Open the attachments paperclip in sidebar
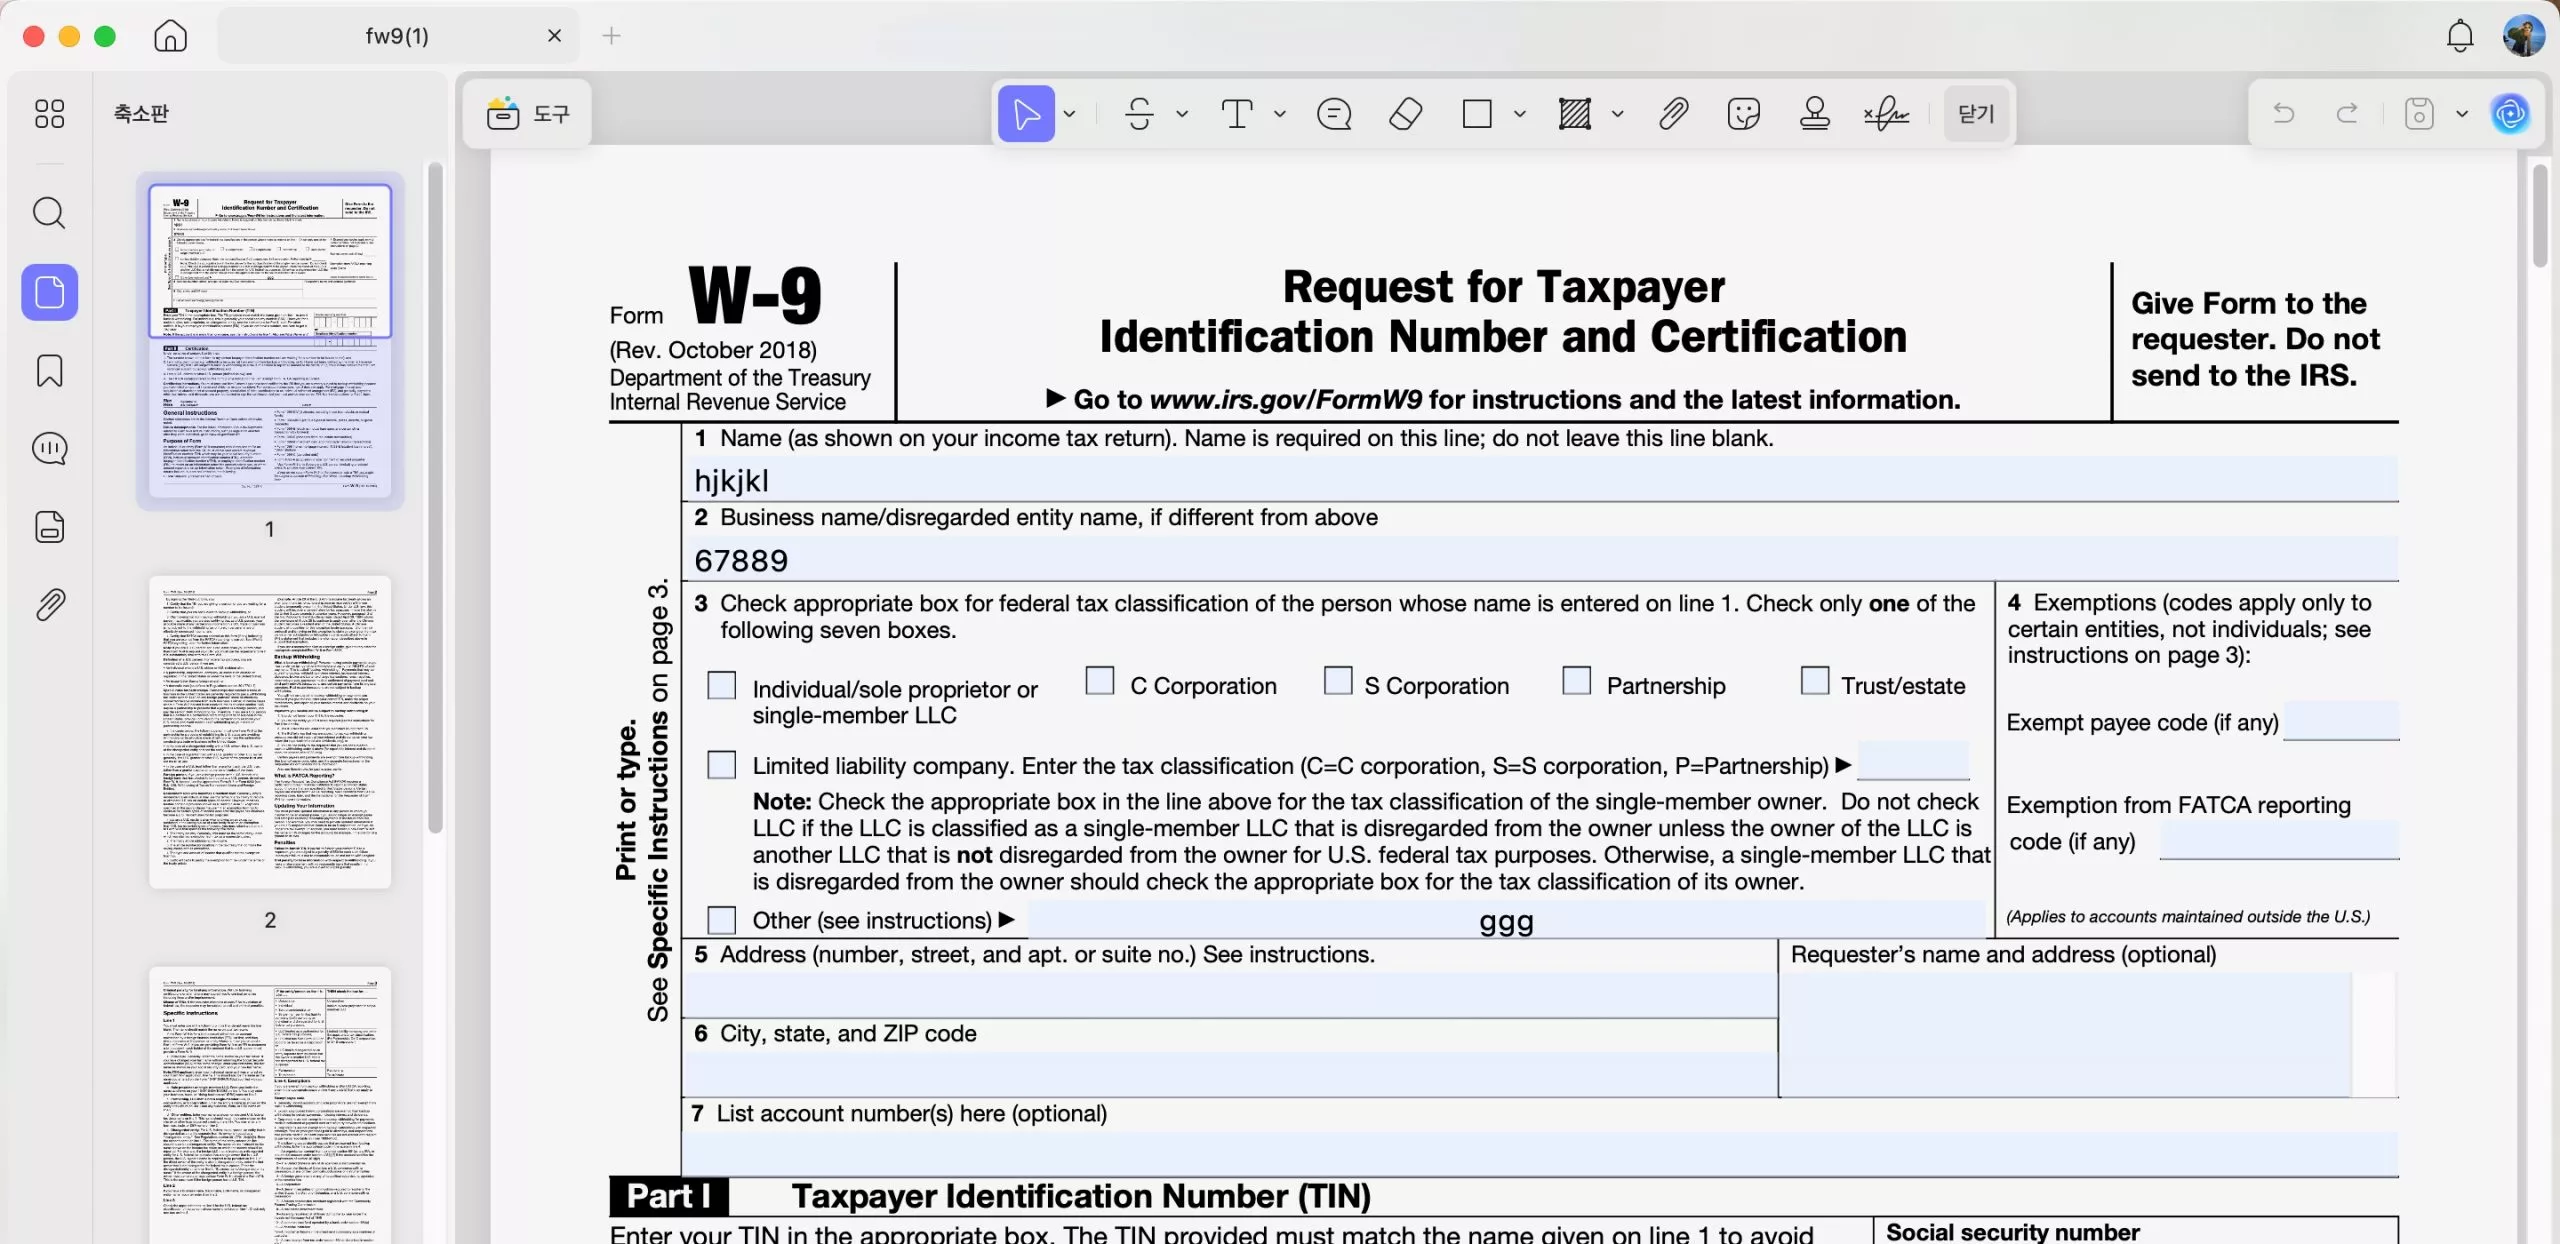Screen dimensions: 2560x1244 [50, 604]
